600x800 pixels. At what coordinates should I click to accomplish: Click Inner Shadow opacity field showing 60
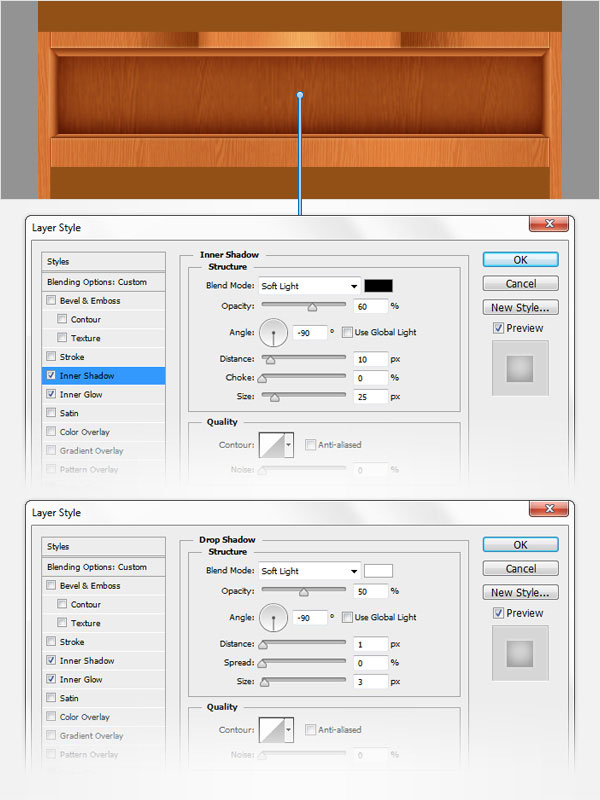(x=370, y=307)
